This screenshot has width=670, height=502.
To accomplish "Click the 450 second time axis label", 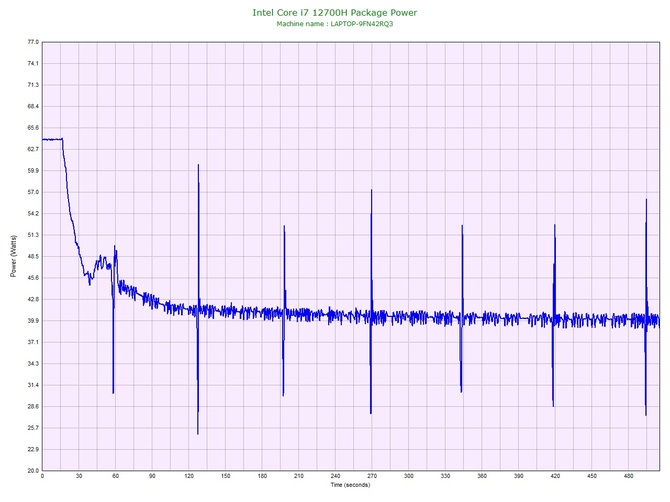I will [x=592, y=476].
